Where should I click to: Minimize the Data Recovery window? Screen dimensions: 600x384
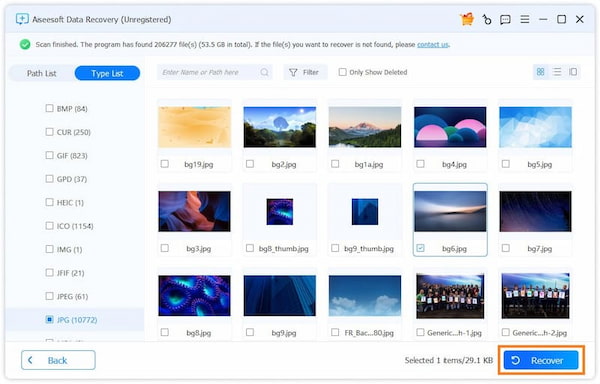(543, 19)
